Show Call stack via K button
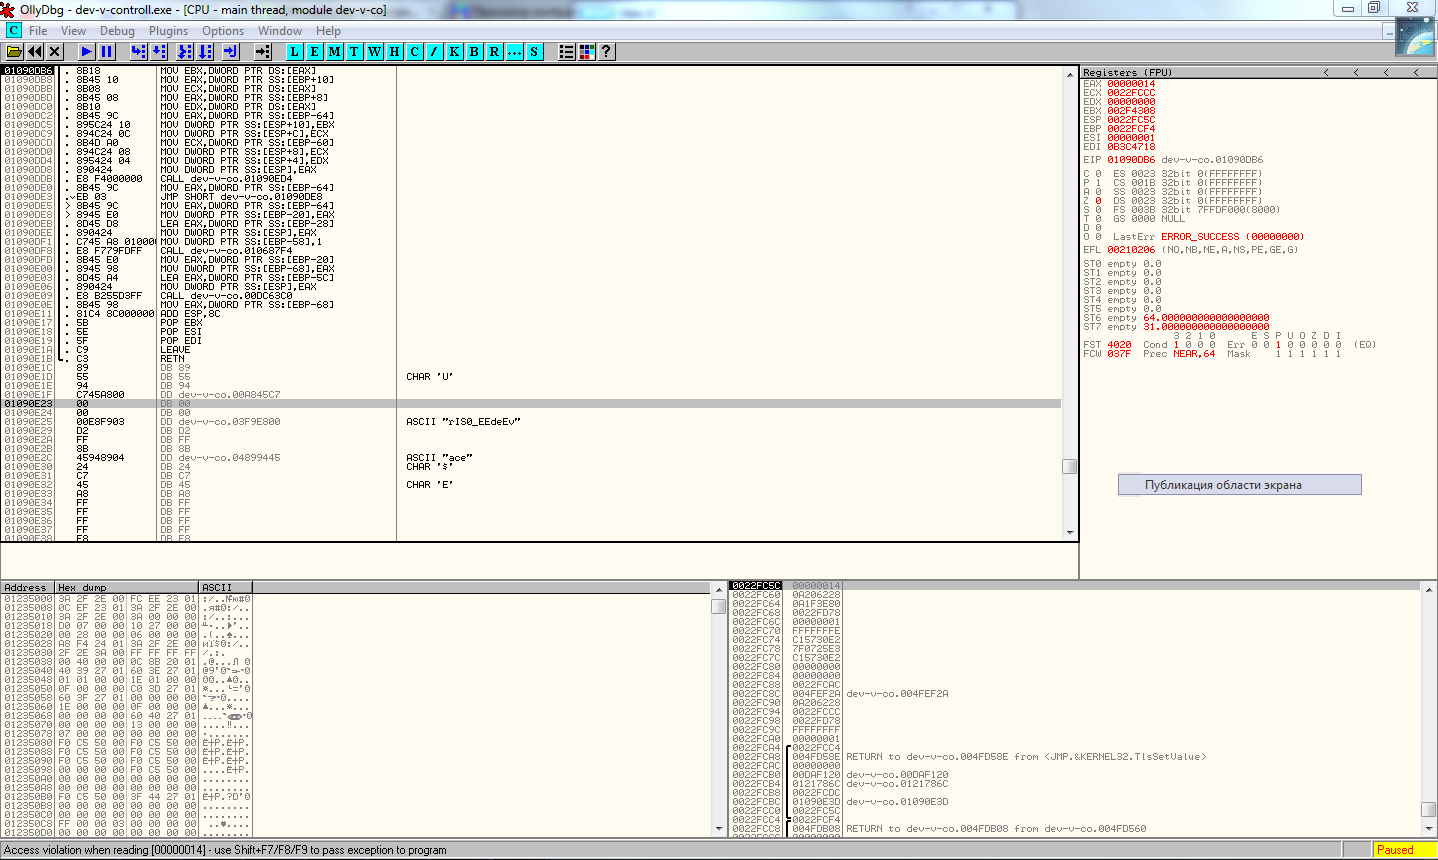The height and width of the screenshot is (860, 1438). click(x=454, y=51)
